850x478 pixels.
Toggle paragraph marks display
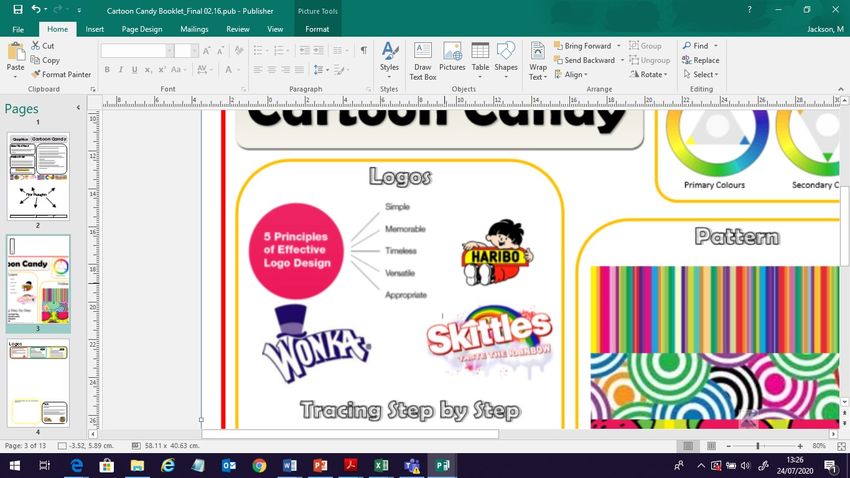363,50
